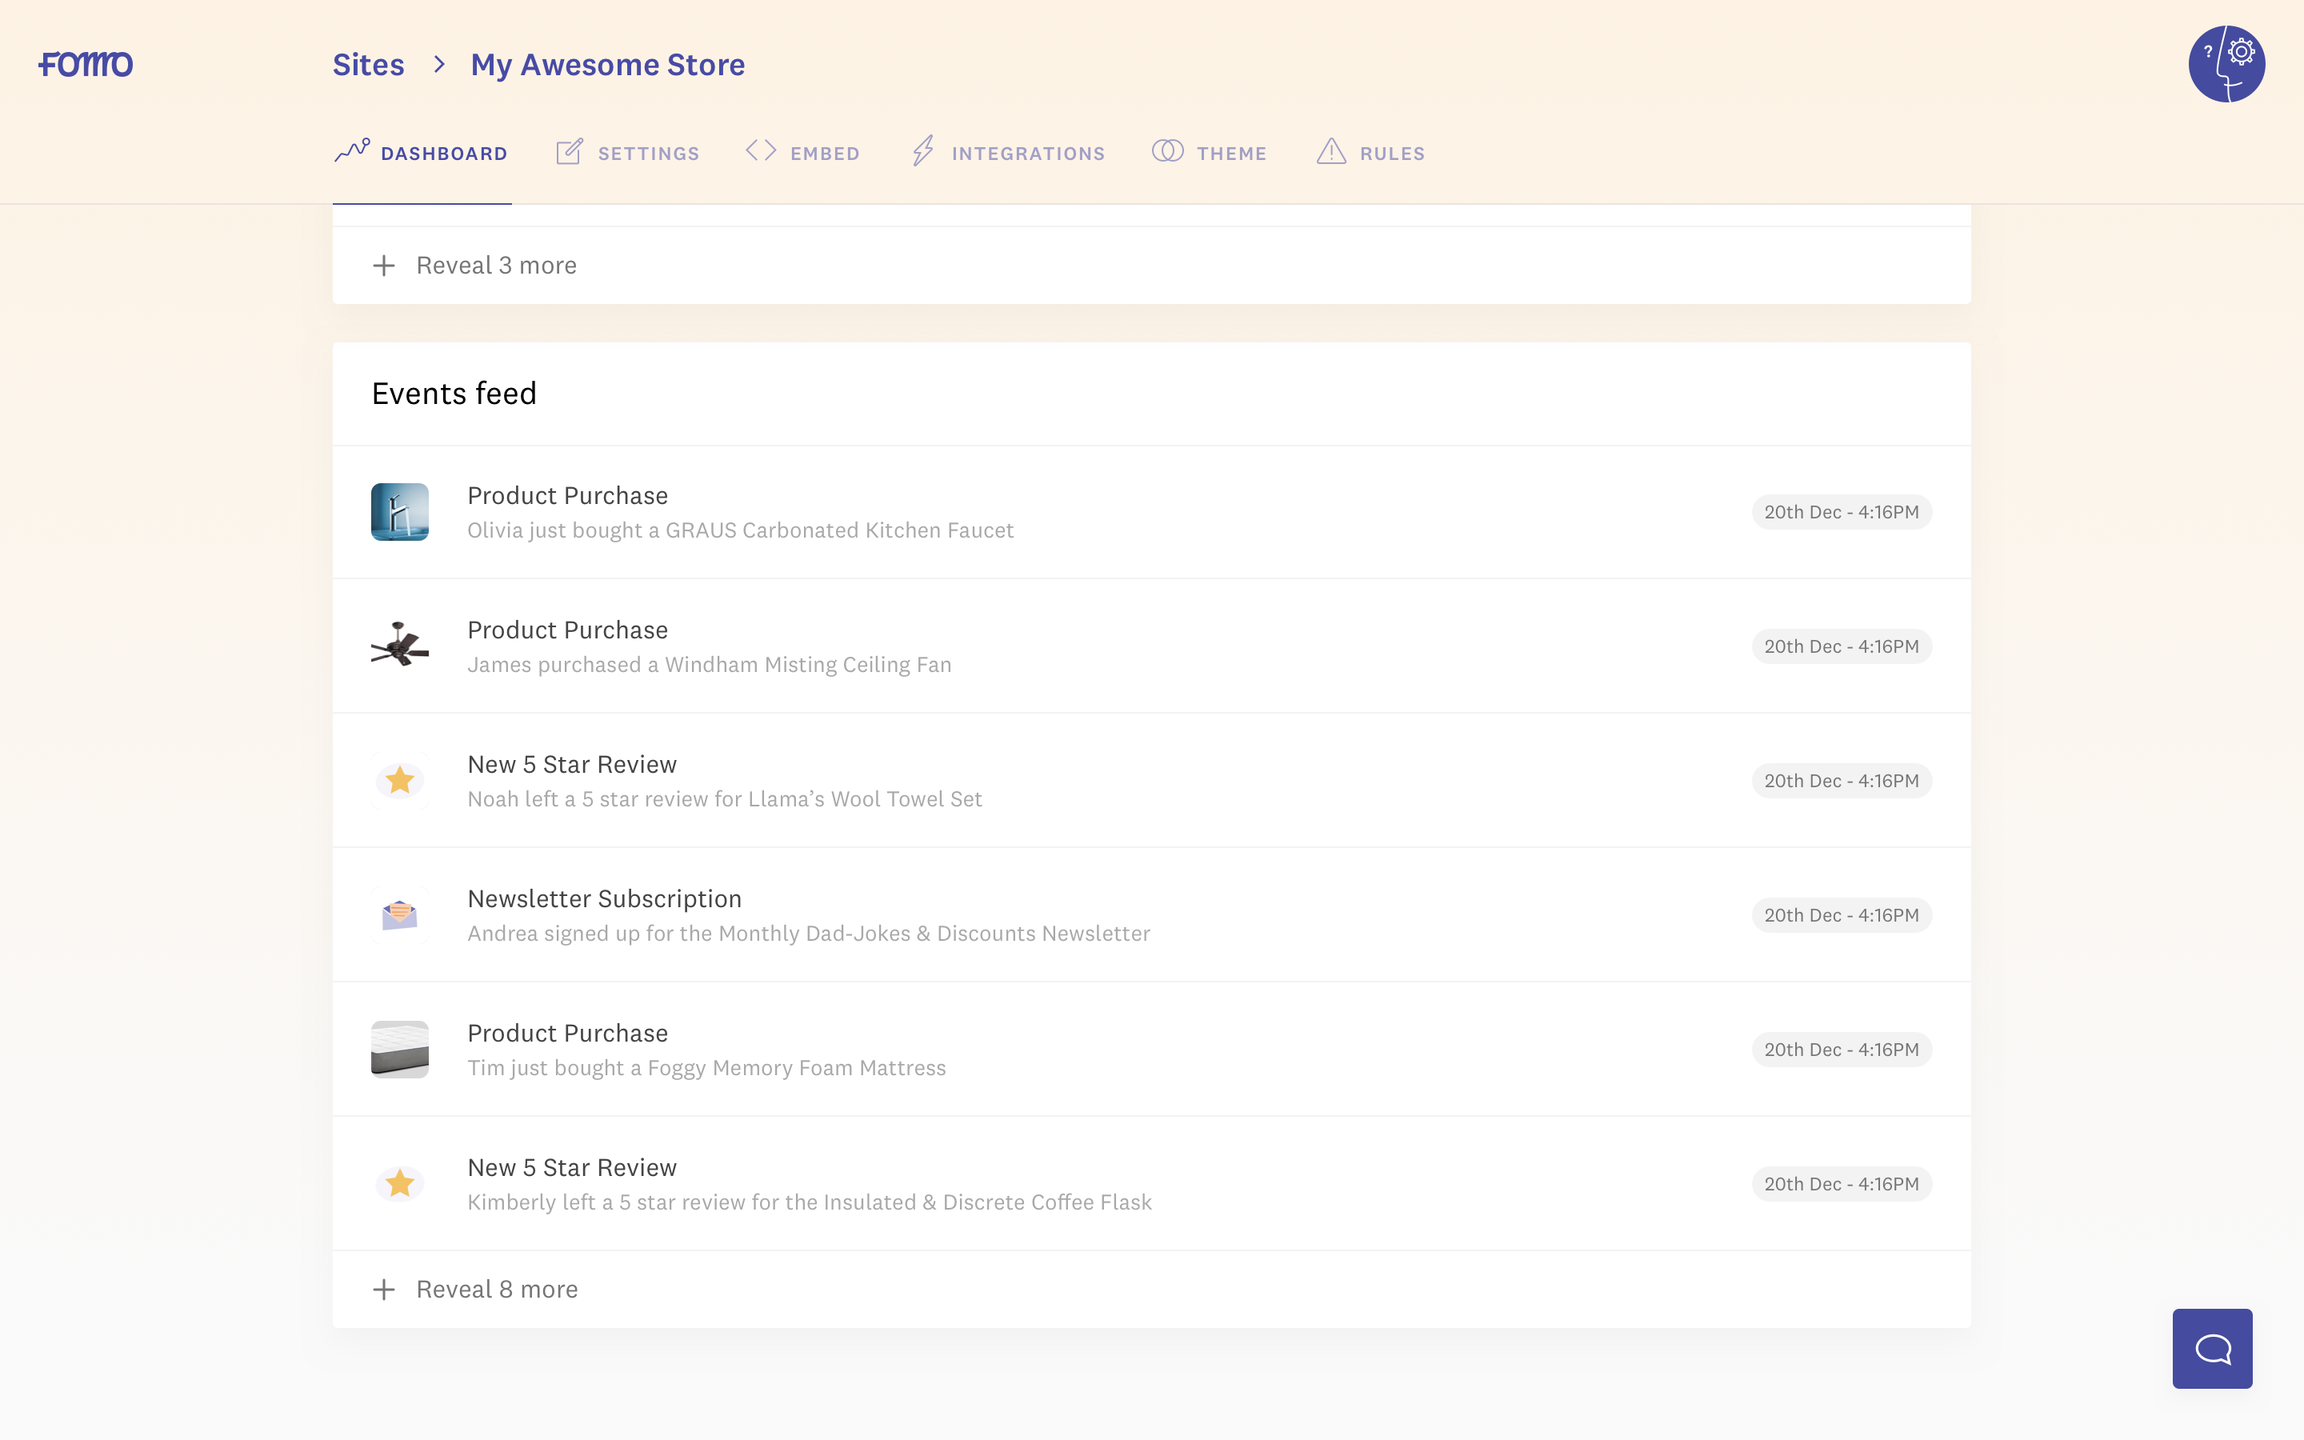Screen dimensions: 2304x1440
Task: Click the kitchen faucet product thumbnail
Action: [x=400, y=512]
